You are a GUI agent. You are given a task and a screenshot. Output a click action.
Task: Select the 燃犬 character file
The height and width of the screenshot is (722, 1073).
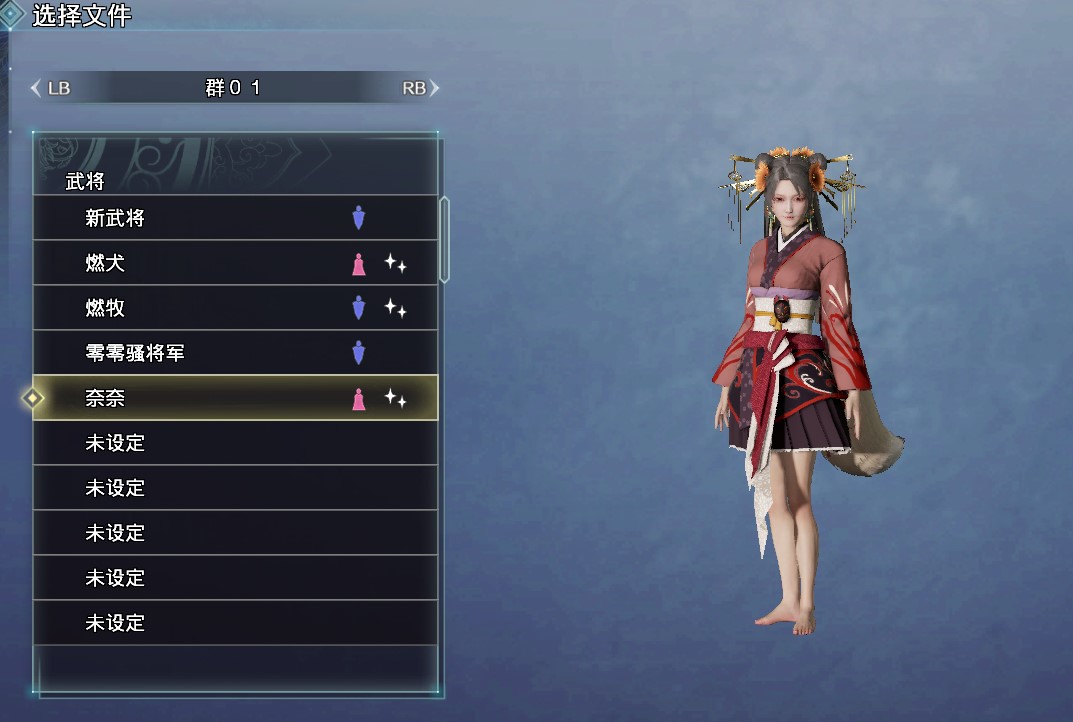pyautogui.click(x=235, y=263)
